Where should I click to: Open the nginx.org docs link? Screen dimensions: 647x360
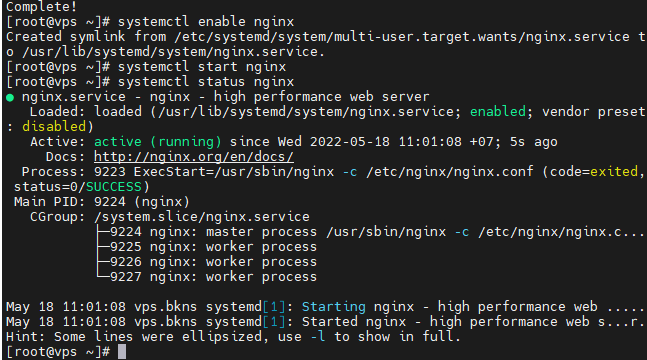click(194, 157)
